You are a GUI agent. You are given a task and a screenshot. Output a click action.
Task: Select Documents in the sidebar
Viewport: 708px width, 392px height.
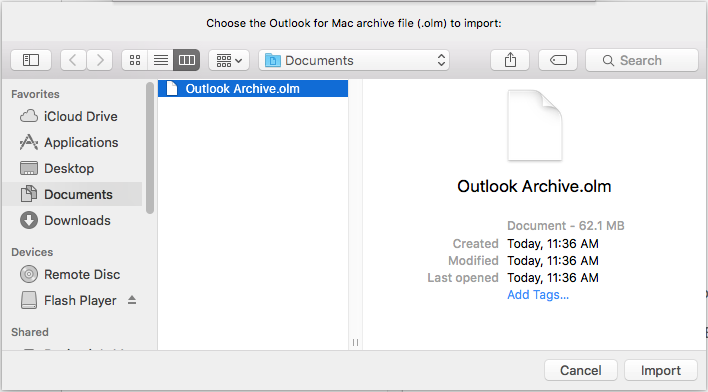pyautogui.click(x=72, y=194)
